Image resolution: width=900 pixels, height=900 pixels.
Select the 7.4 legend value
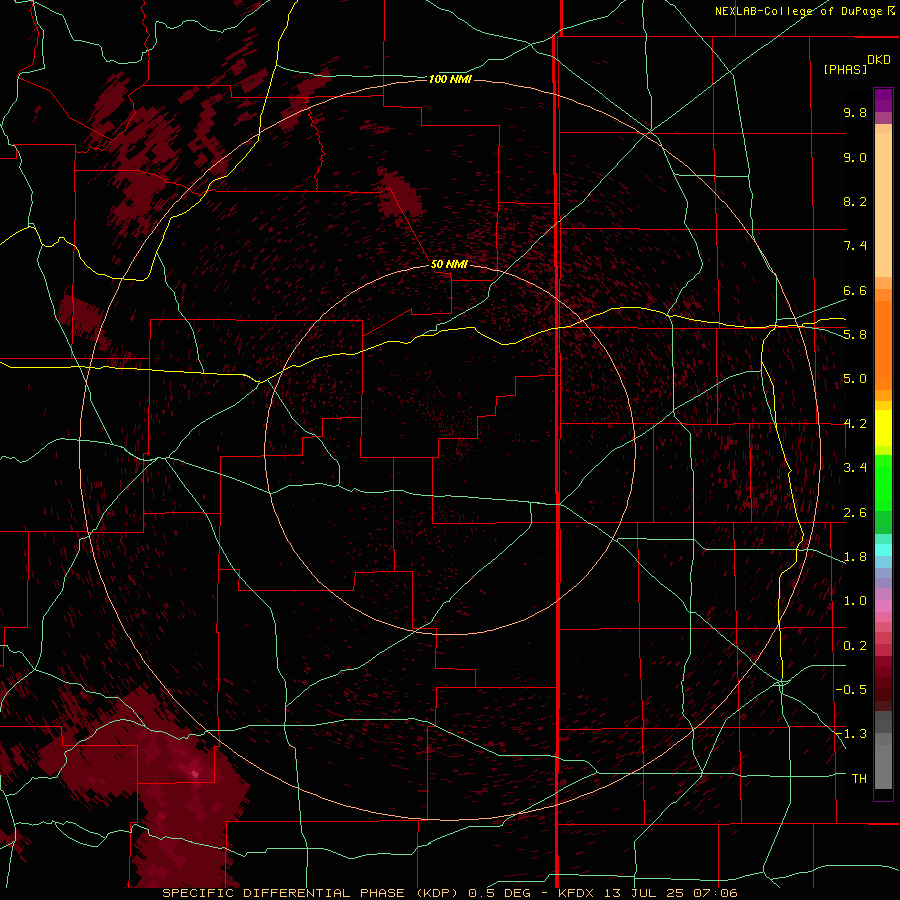pos(855,246)
